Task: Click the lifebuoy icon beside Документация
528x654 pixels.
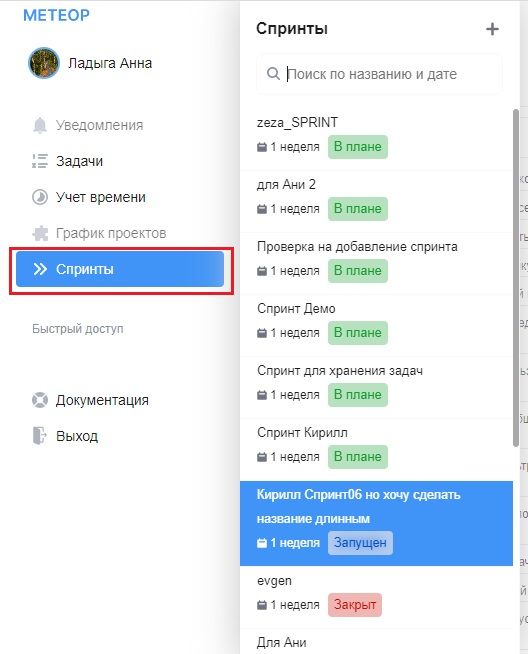Action: point(40,400)
